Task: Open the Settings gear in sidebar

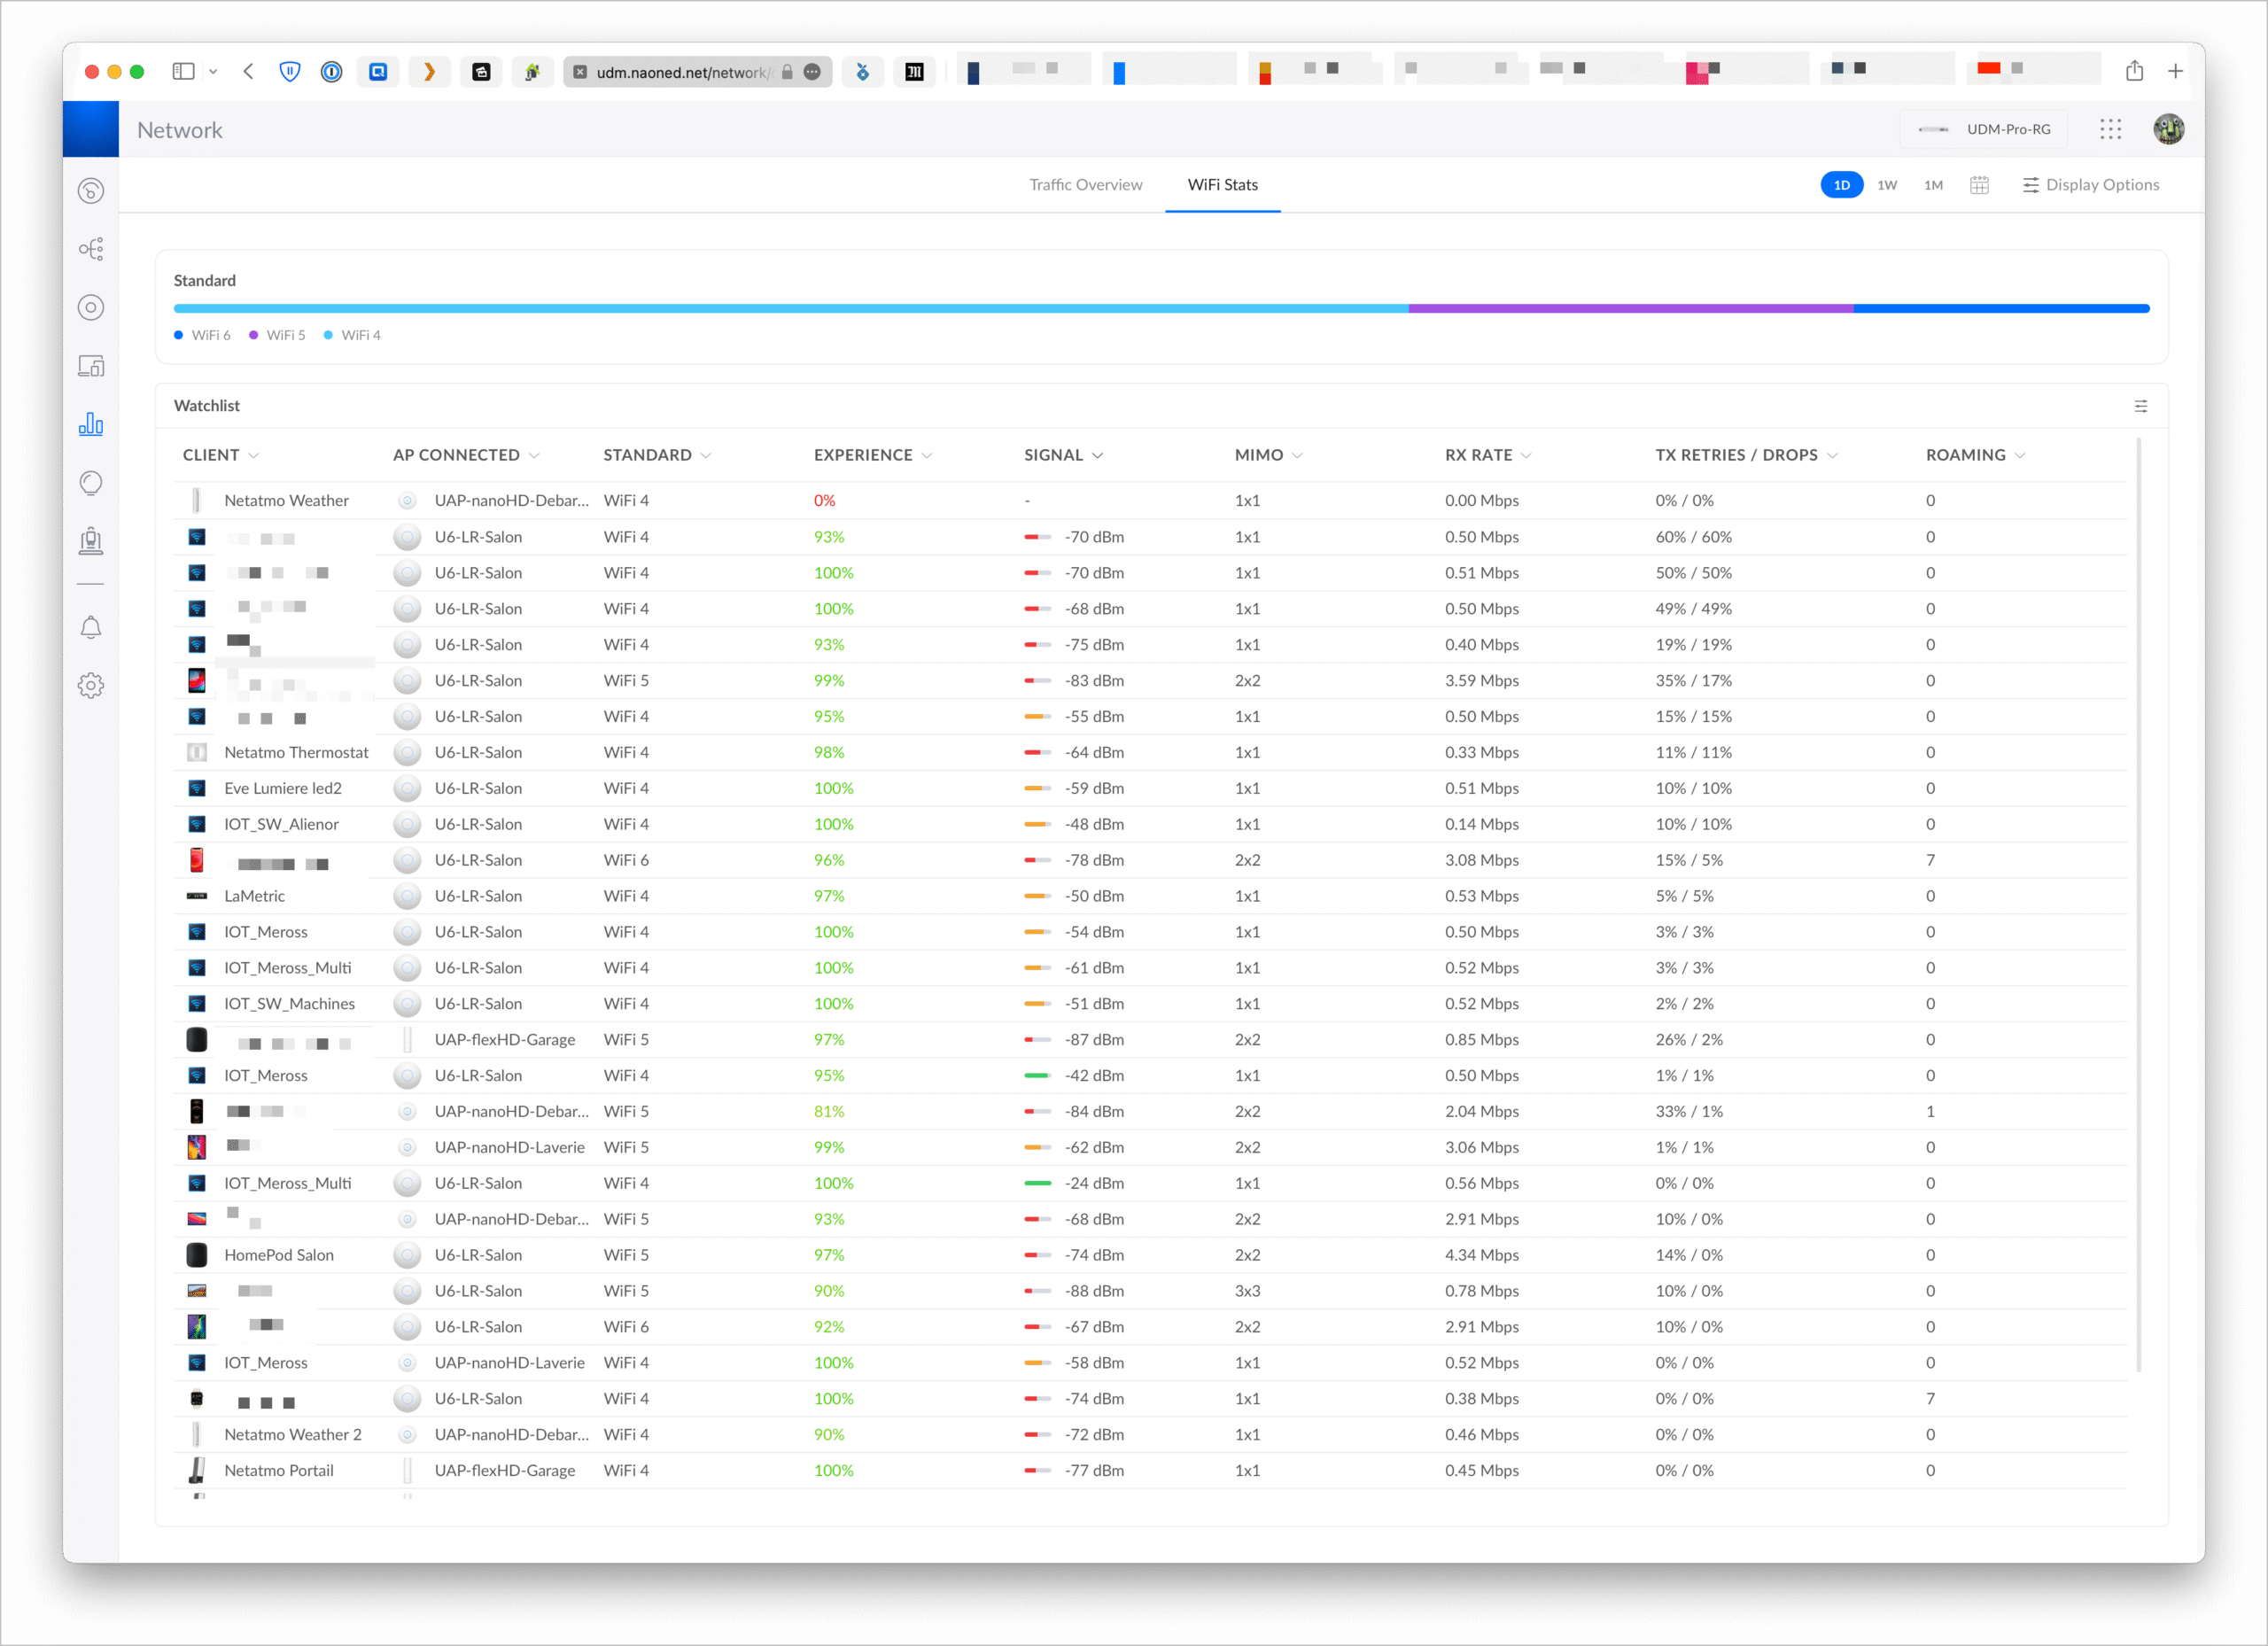Action: point(91,686)
